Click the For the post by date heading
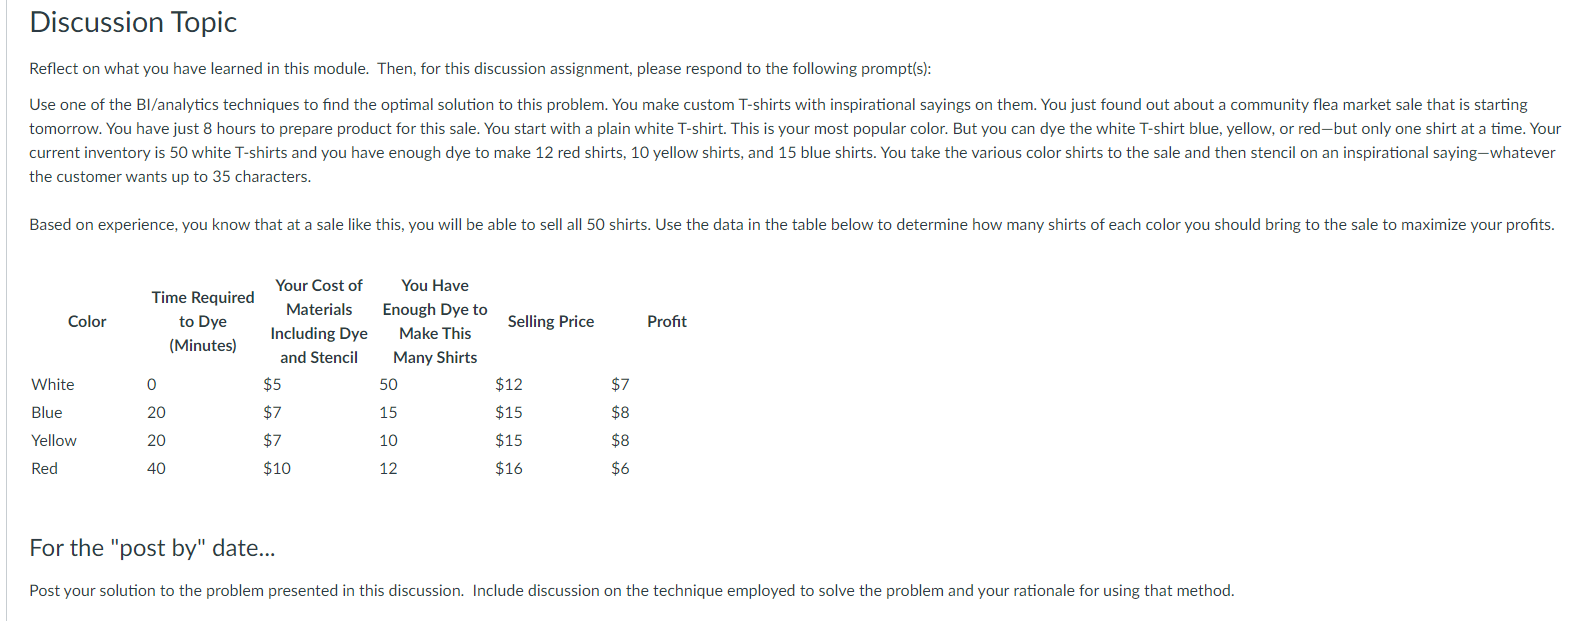 152,548
